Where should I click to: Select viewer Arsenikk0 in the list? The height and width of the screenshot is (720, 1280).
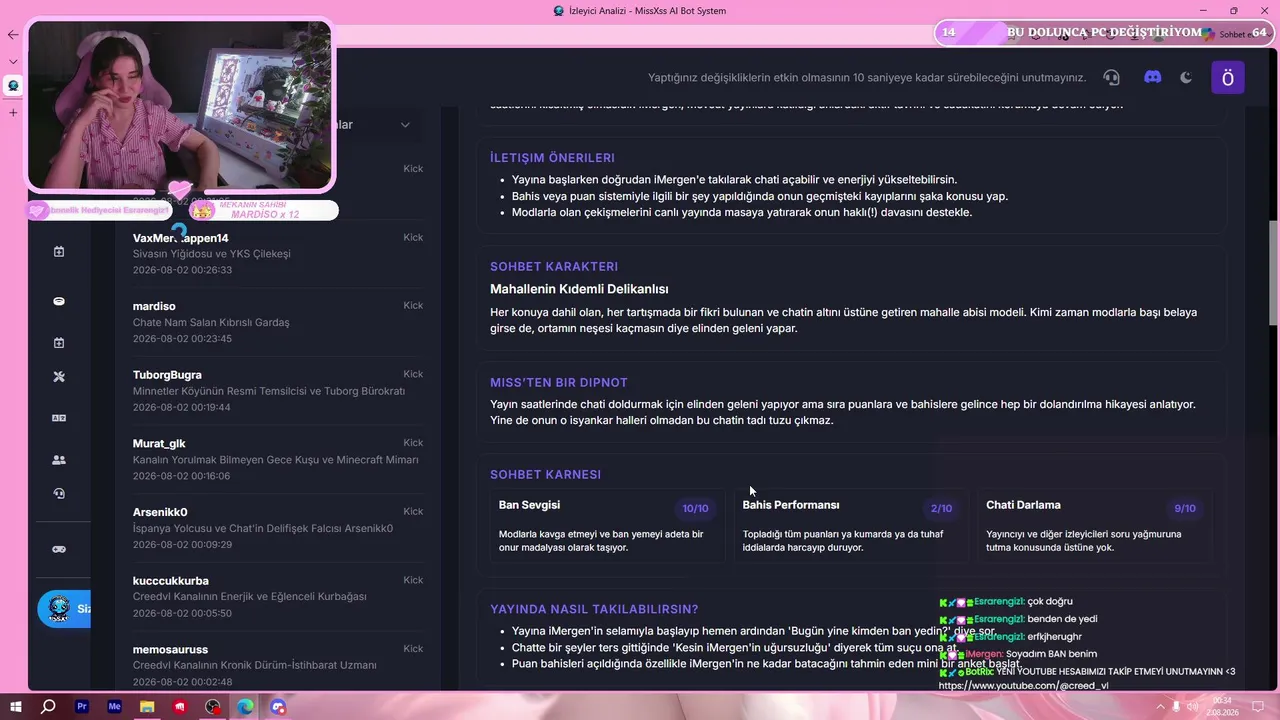coord(278,528)
